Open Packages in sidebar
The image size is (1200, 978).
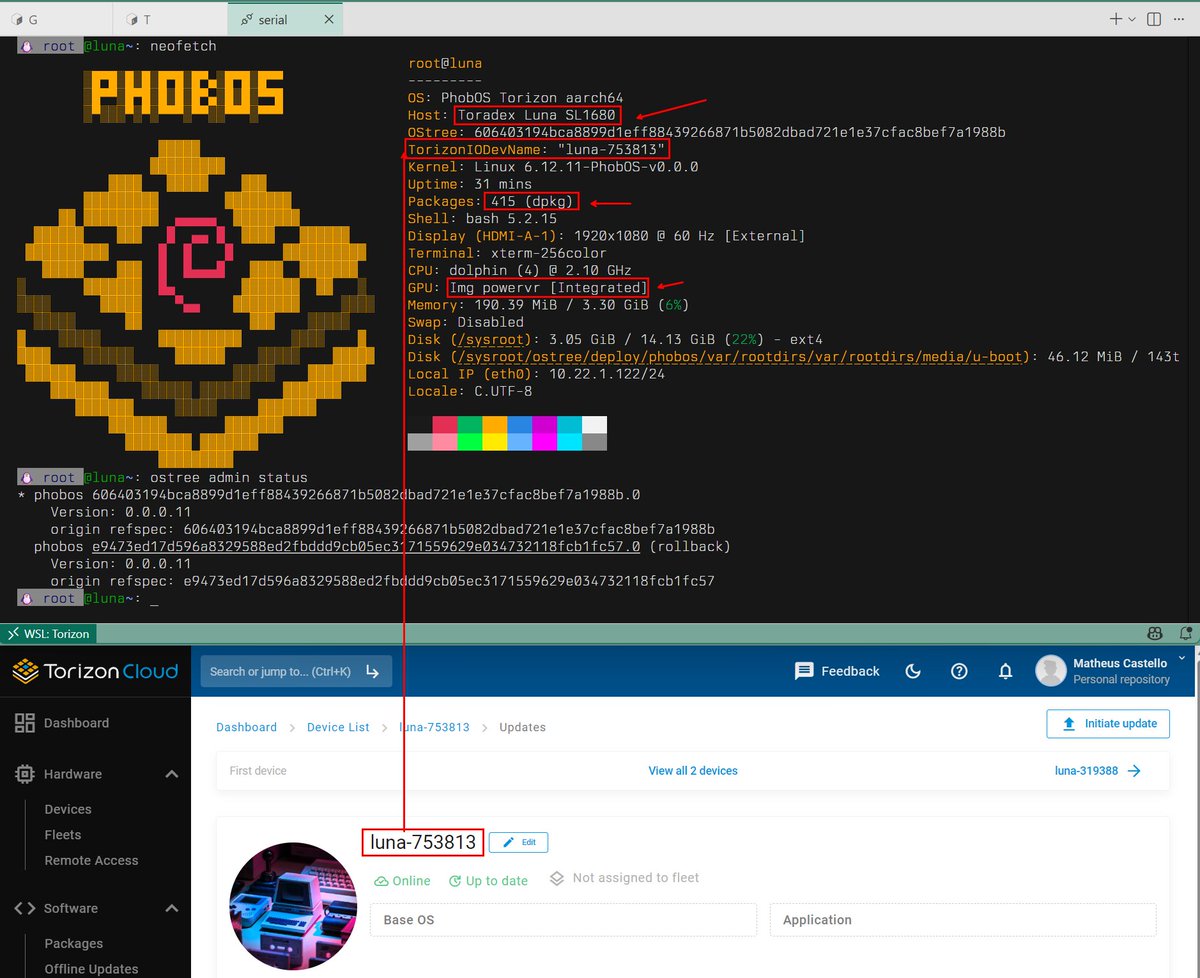tap(74, 943)
